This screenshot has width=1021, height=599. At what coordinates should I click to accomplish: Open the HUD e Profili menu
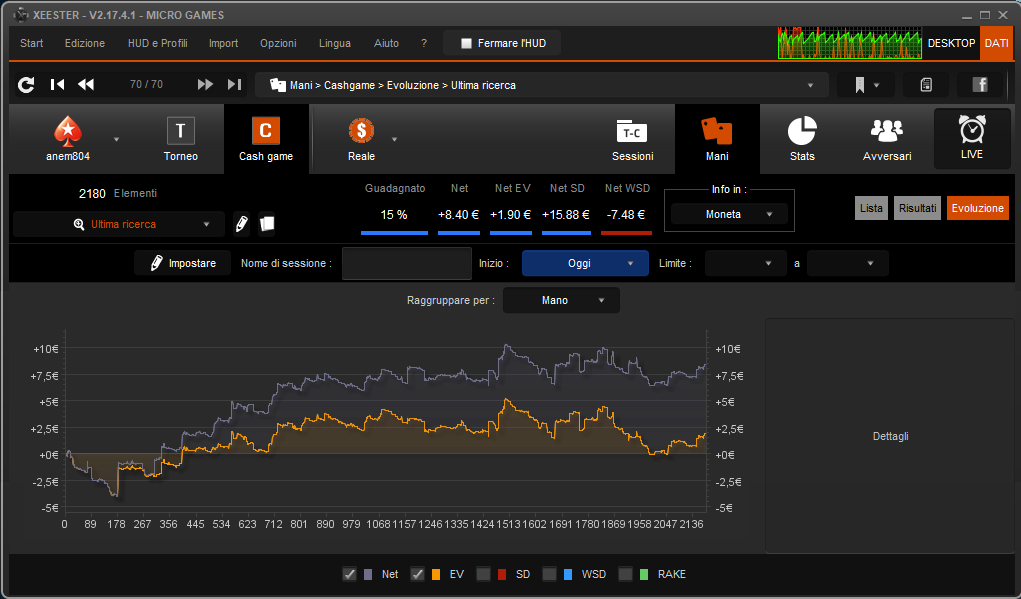158,43
